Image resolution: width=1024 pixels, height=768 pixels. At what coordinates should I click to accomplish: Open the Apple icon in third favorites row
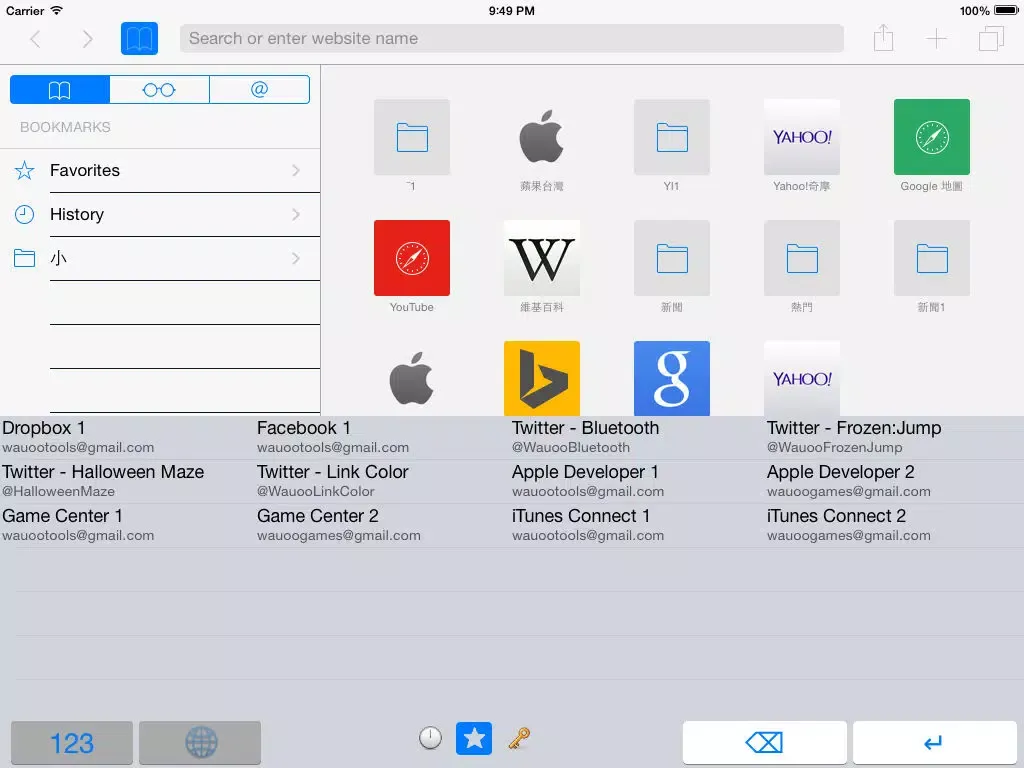pos(411,378)
